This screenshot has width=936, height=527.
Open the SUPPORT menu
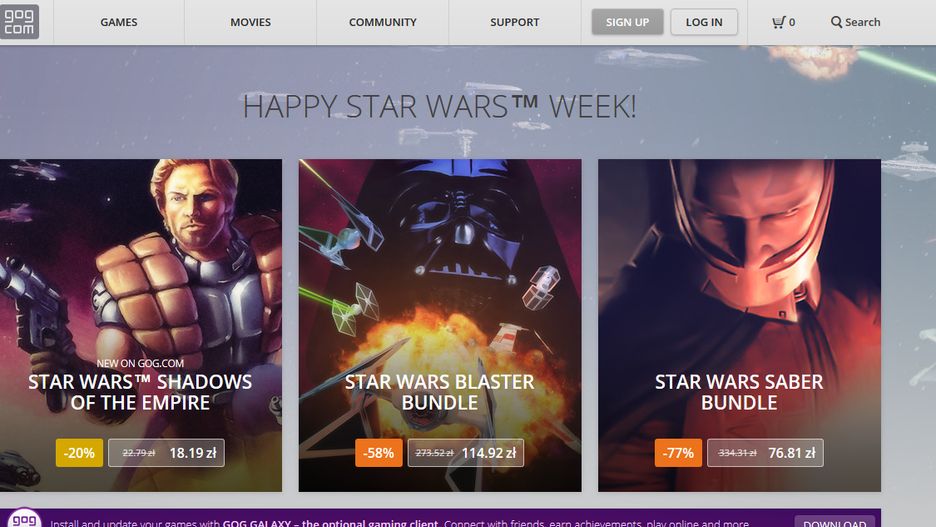tap(515, 22)
